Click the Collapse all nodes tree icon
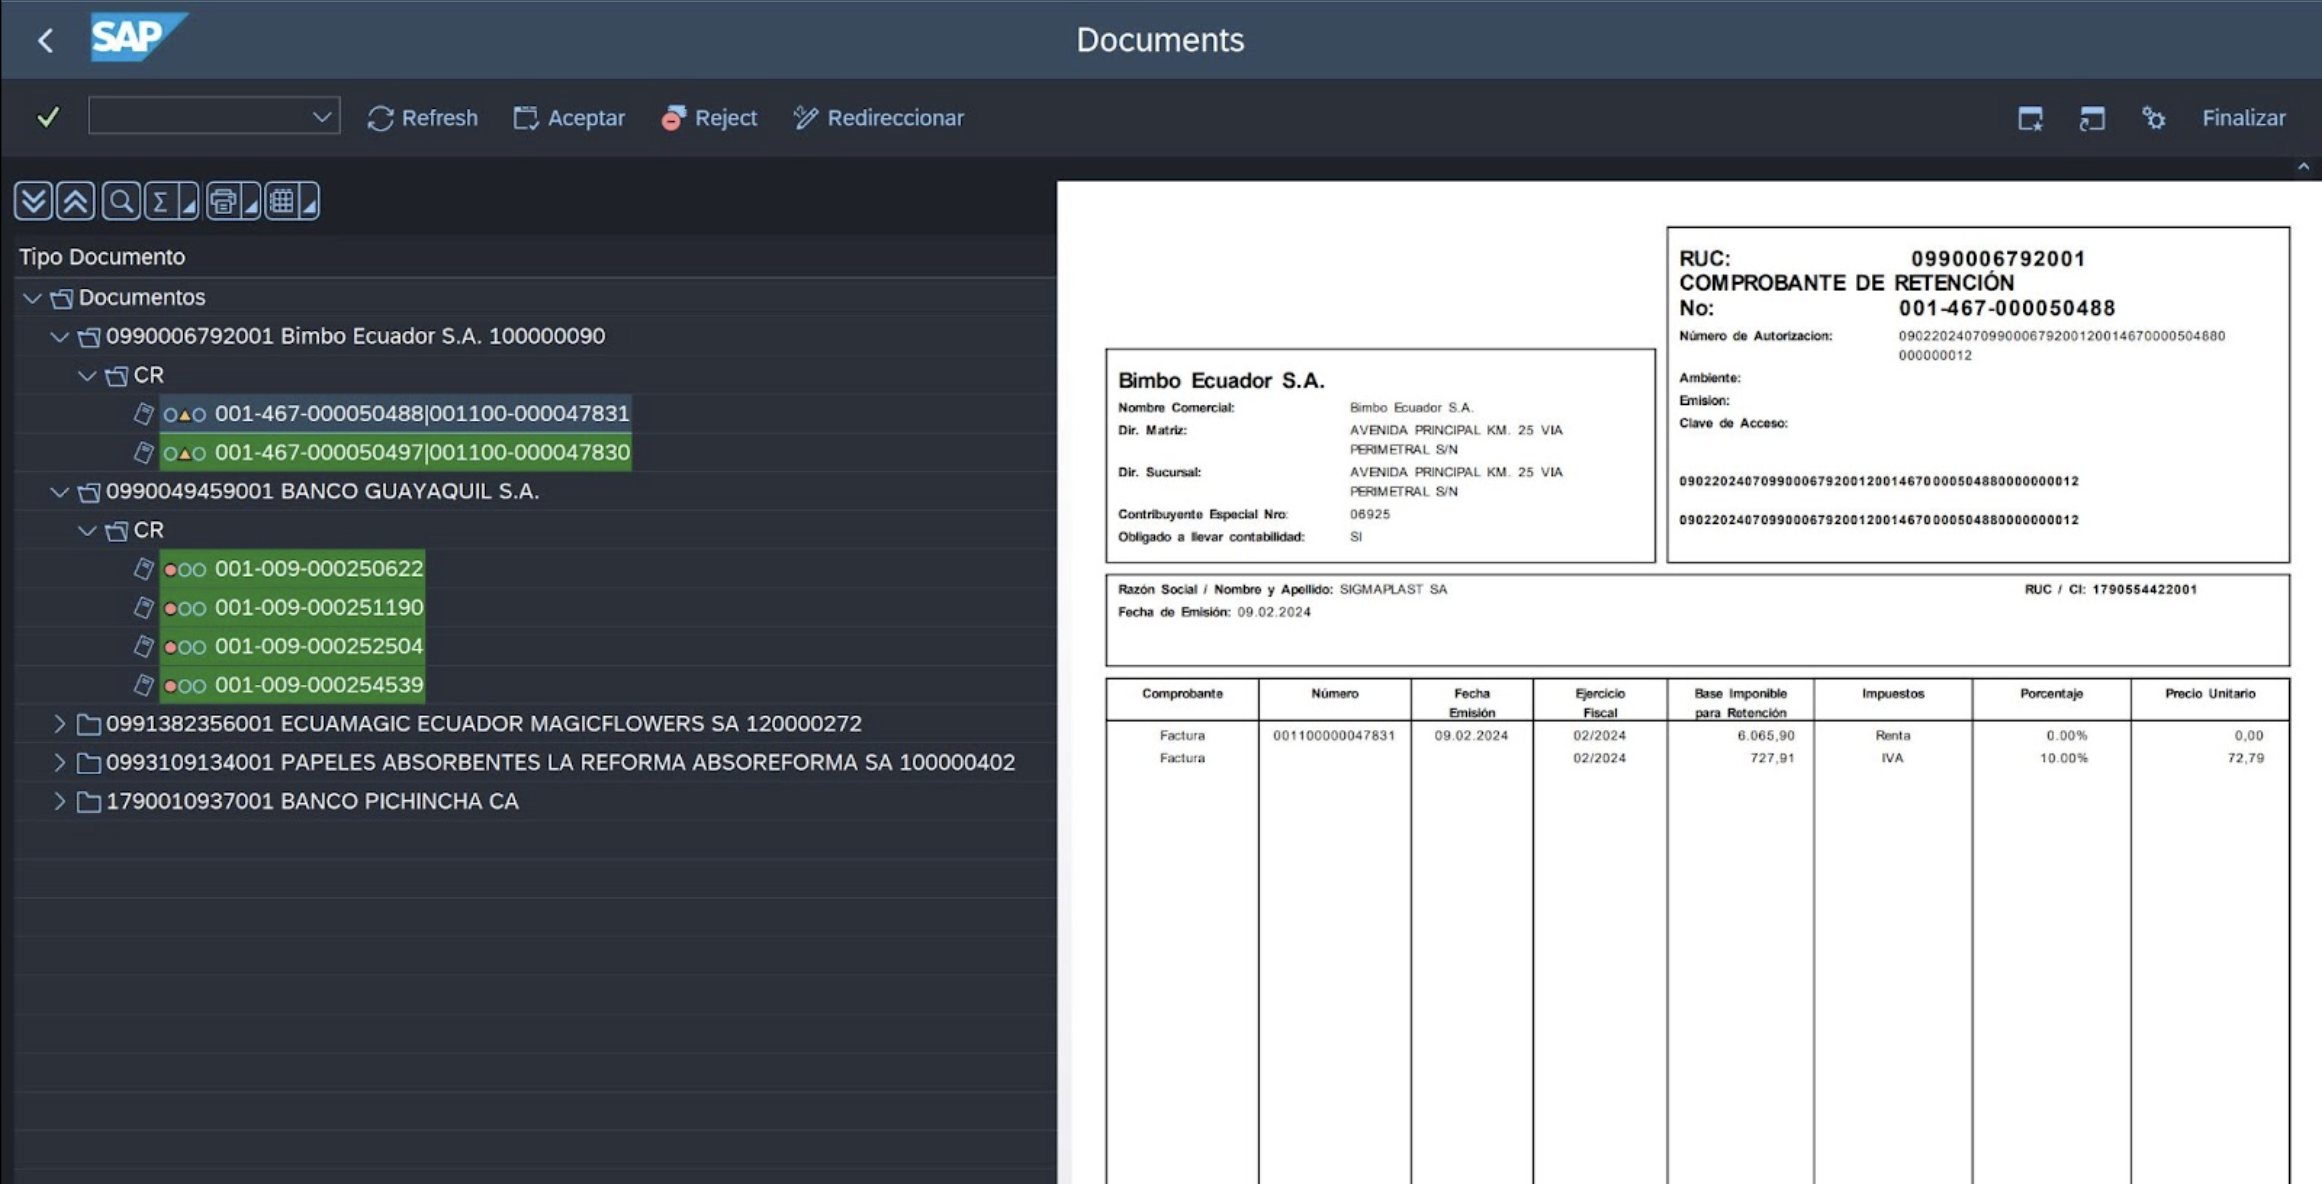Viewport: 2322px width, 1184px height. (x=76, y=201)
